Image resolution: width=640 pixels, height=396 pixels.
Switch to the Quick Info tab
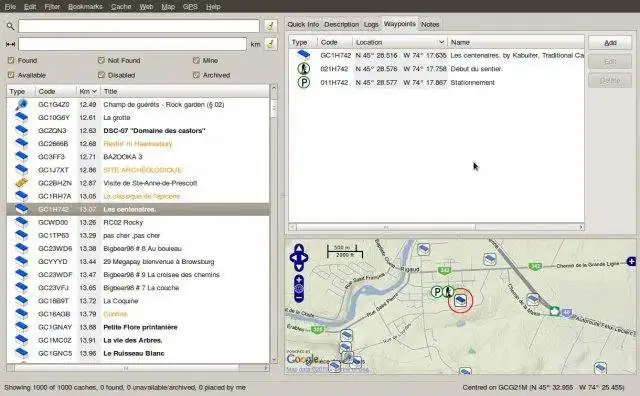pos(303,24)
